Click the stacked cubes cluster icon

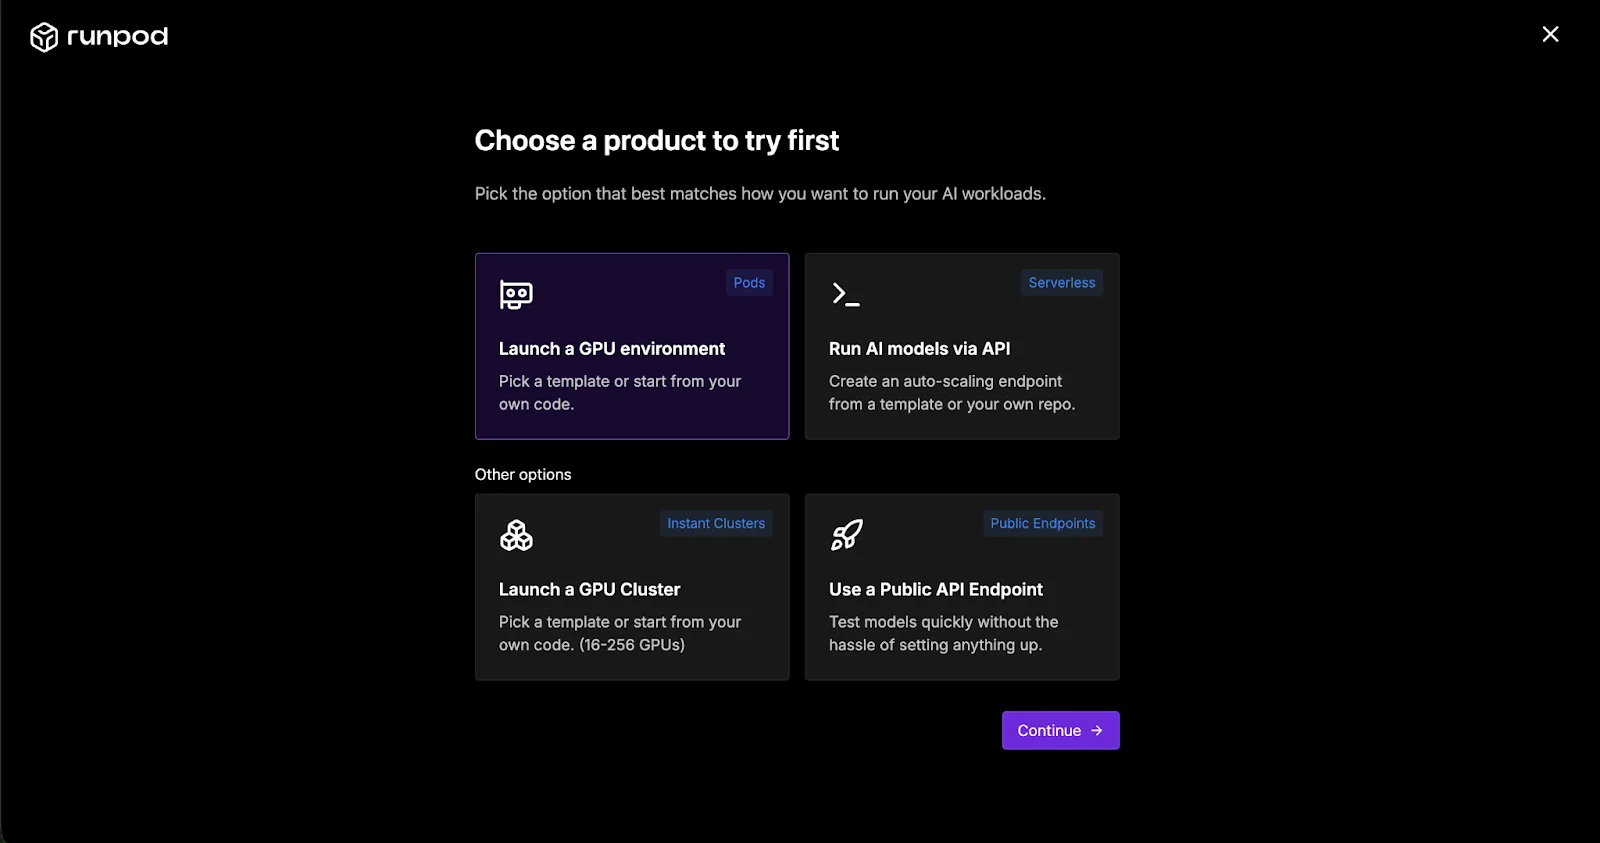point(516,535)
